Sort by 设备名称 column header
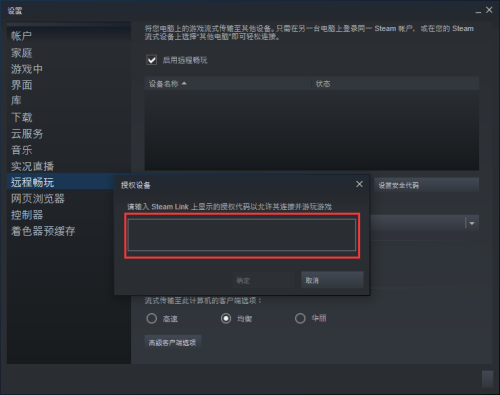500x395 pixels. coord(228,84)
